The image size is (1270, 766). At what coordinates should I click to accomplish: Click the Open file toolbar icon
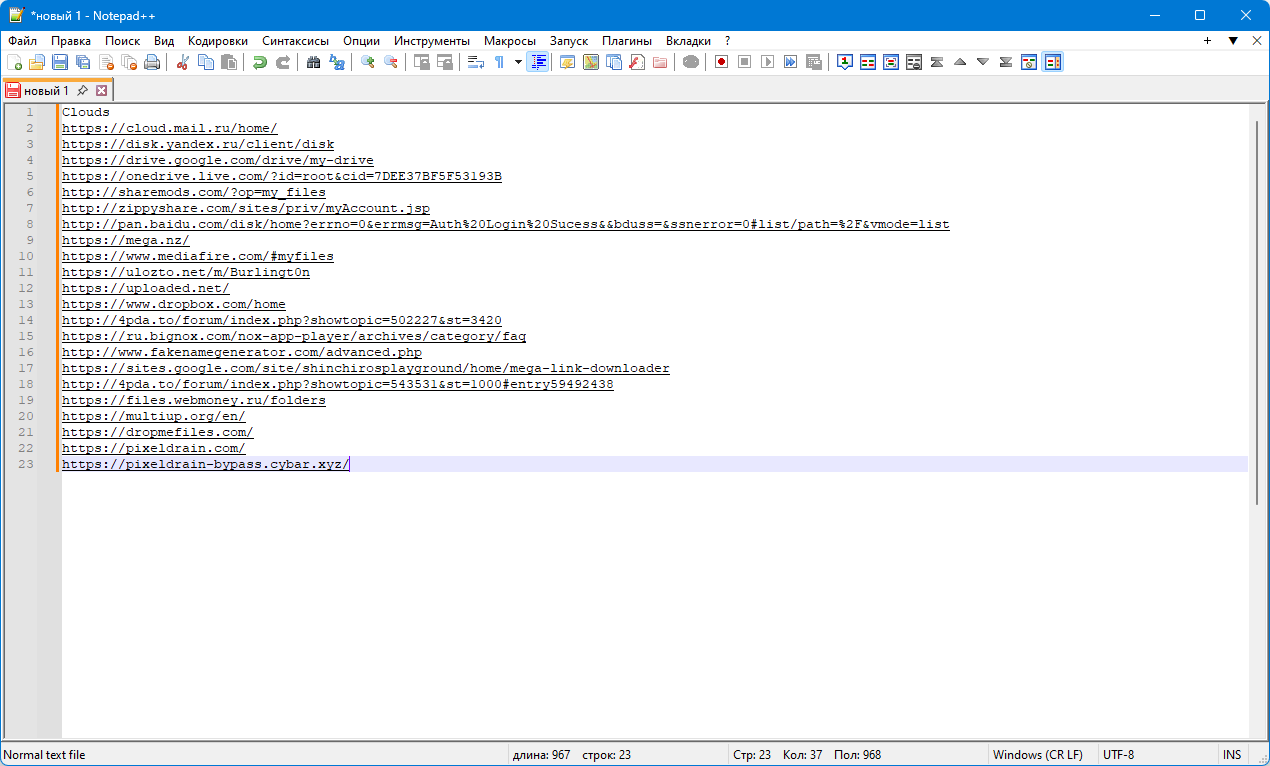point(37,62)
